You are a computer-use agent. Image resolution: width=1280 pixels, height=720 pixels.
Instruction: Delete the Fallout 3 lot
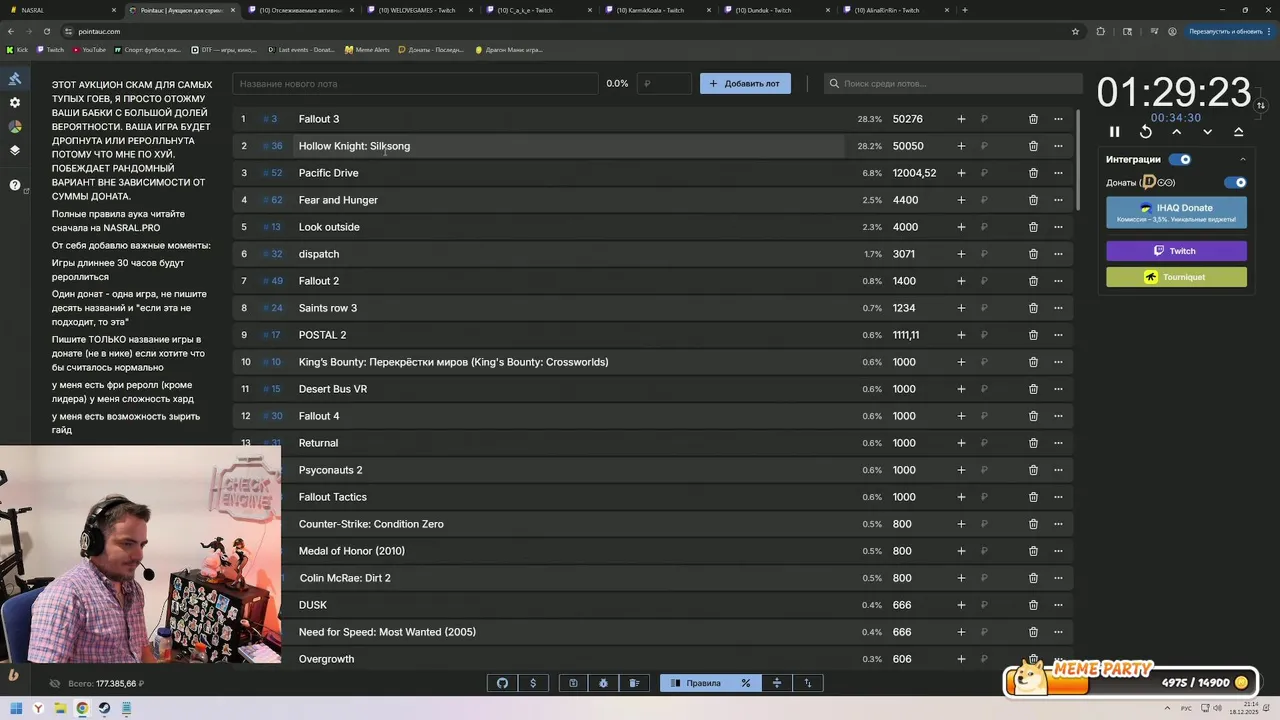pyautogui.click(x=1033, y=119)
